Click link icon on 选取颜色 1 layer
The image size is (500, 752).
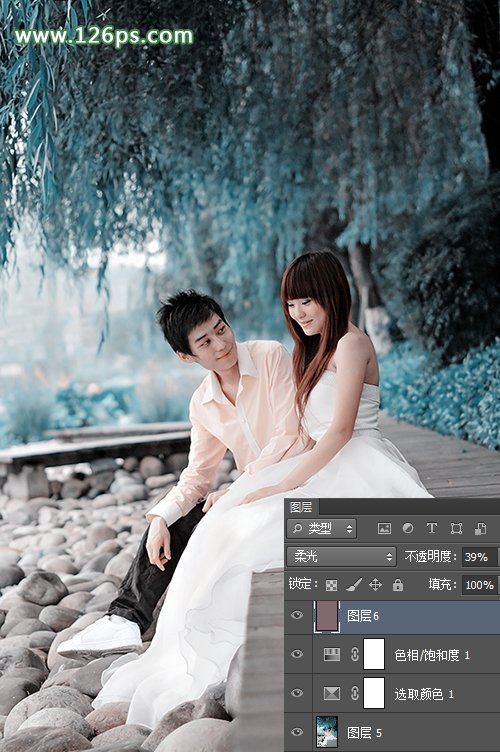click(354, 693)
